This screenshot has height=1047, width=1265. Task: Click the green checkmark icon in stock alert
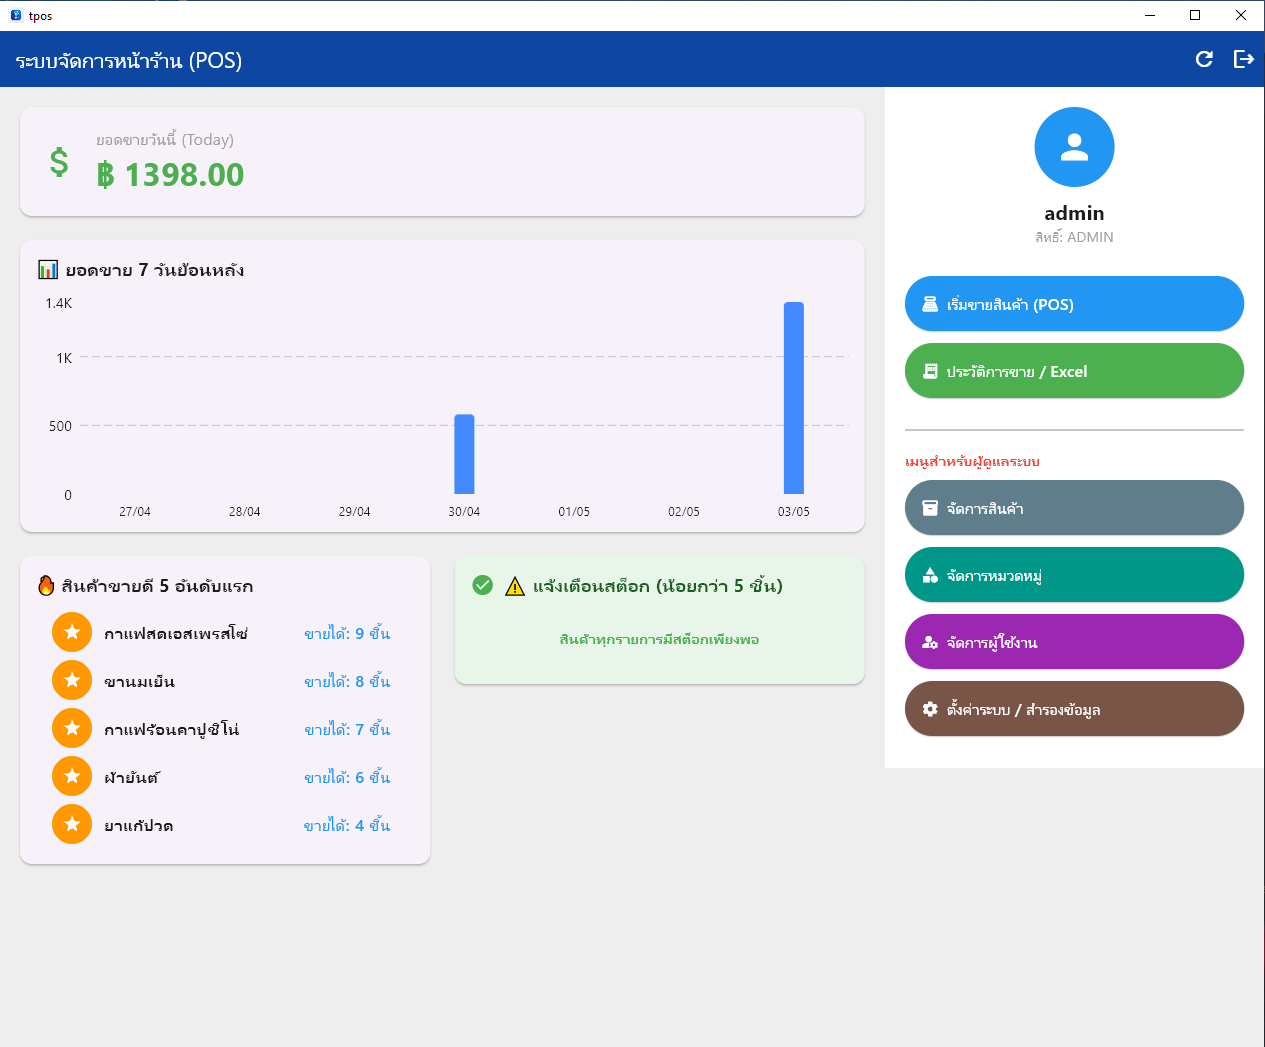coord(482,585)
